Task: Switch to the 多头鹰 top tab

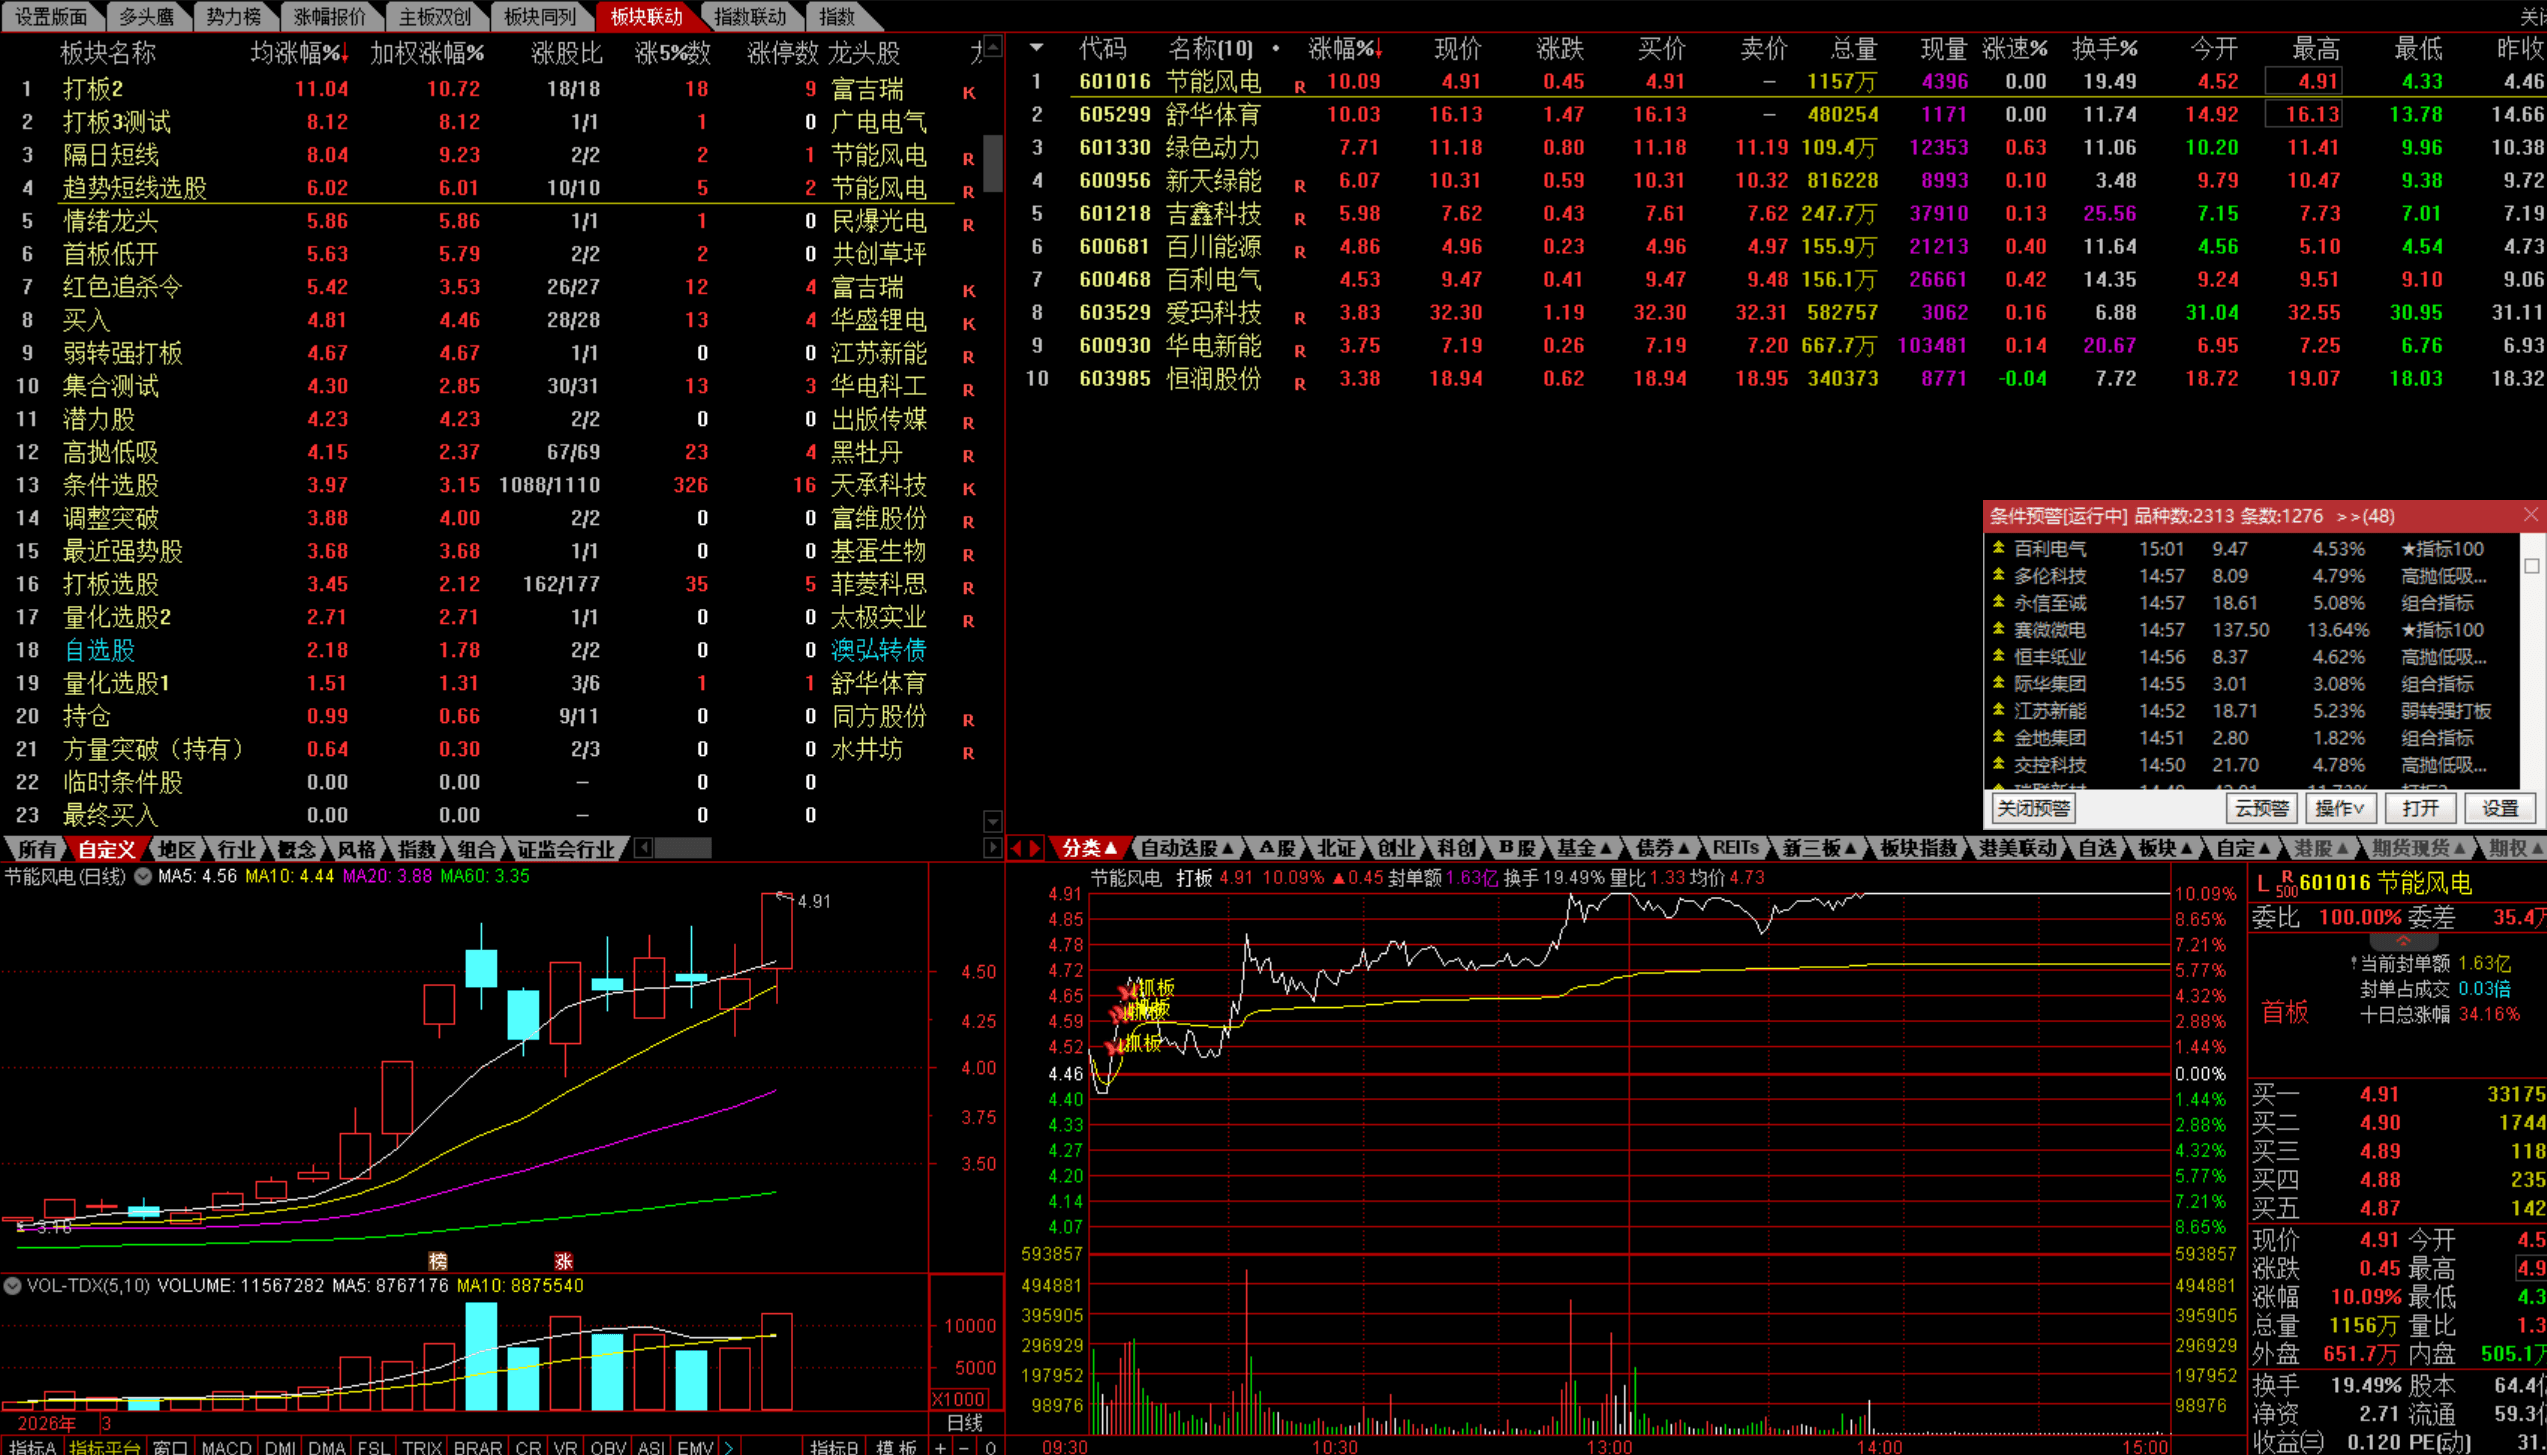Action: (146, 16)
